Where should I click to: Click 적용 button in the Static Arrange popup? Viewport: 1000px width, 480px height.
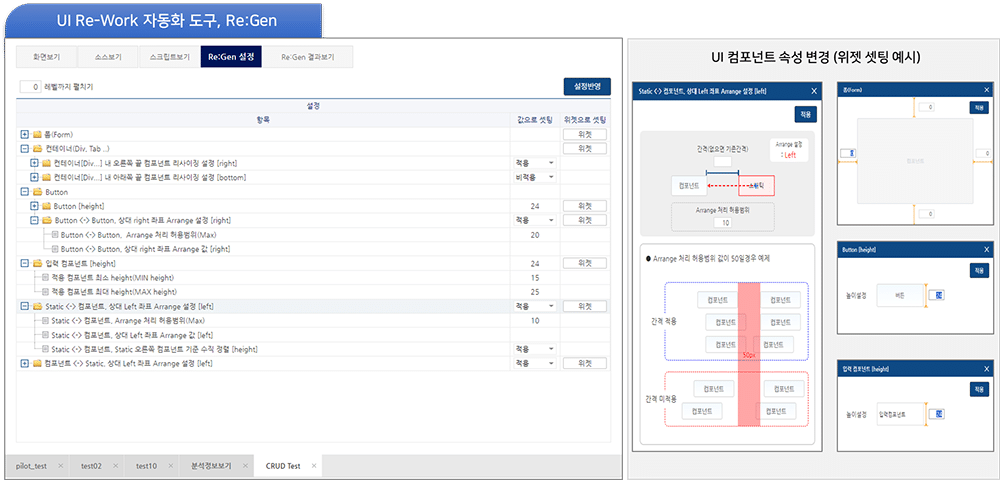(805, 115)
